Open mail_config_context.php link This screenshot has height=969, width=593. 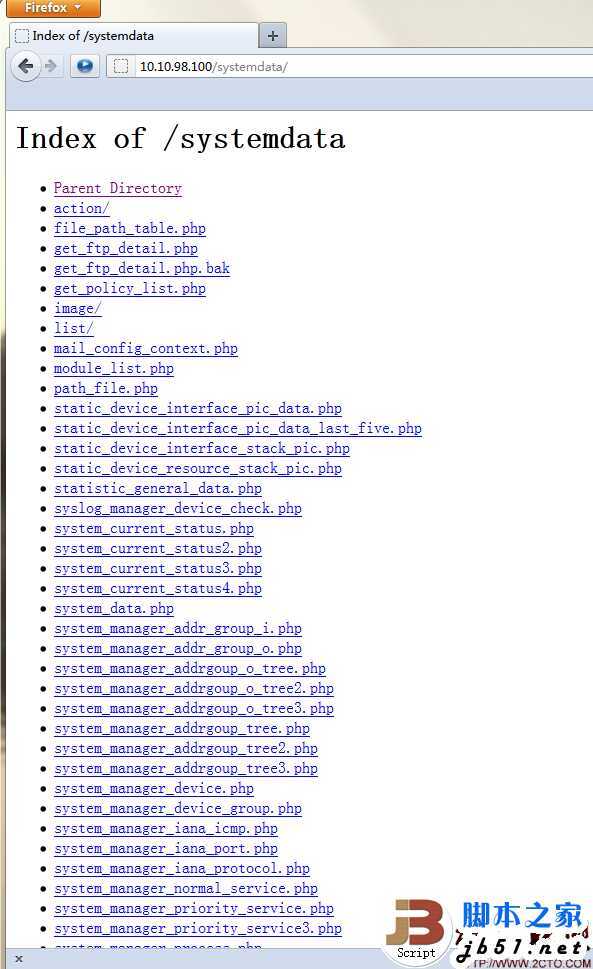[x=146, y=349]
